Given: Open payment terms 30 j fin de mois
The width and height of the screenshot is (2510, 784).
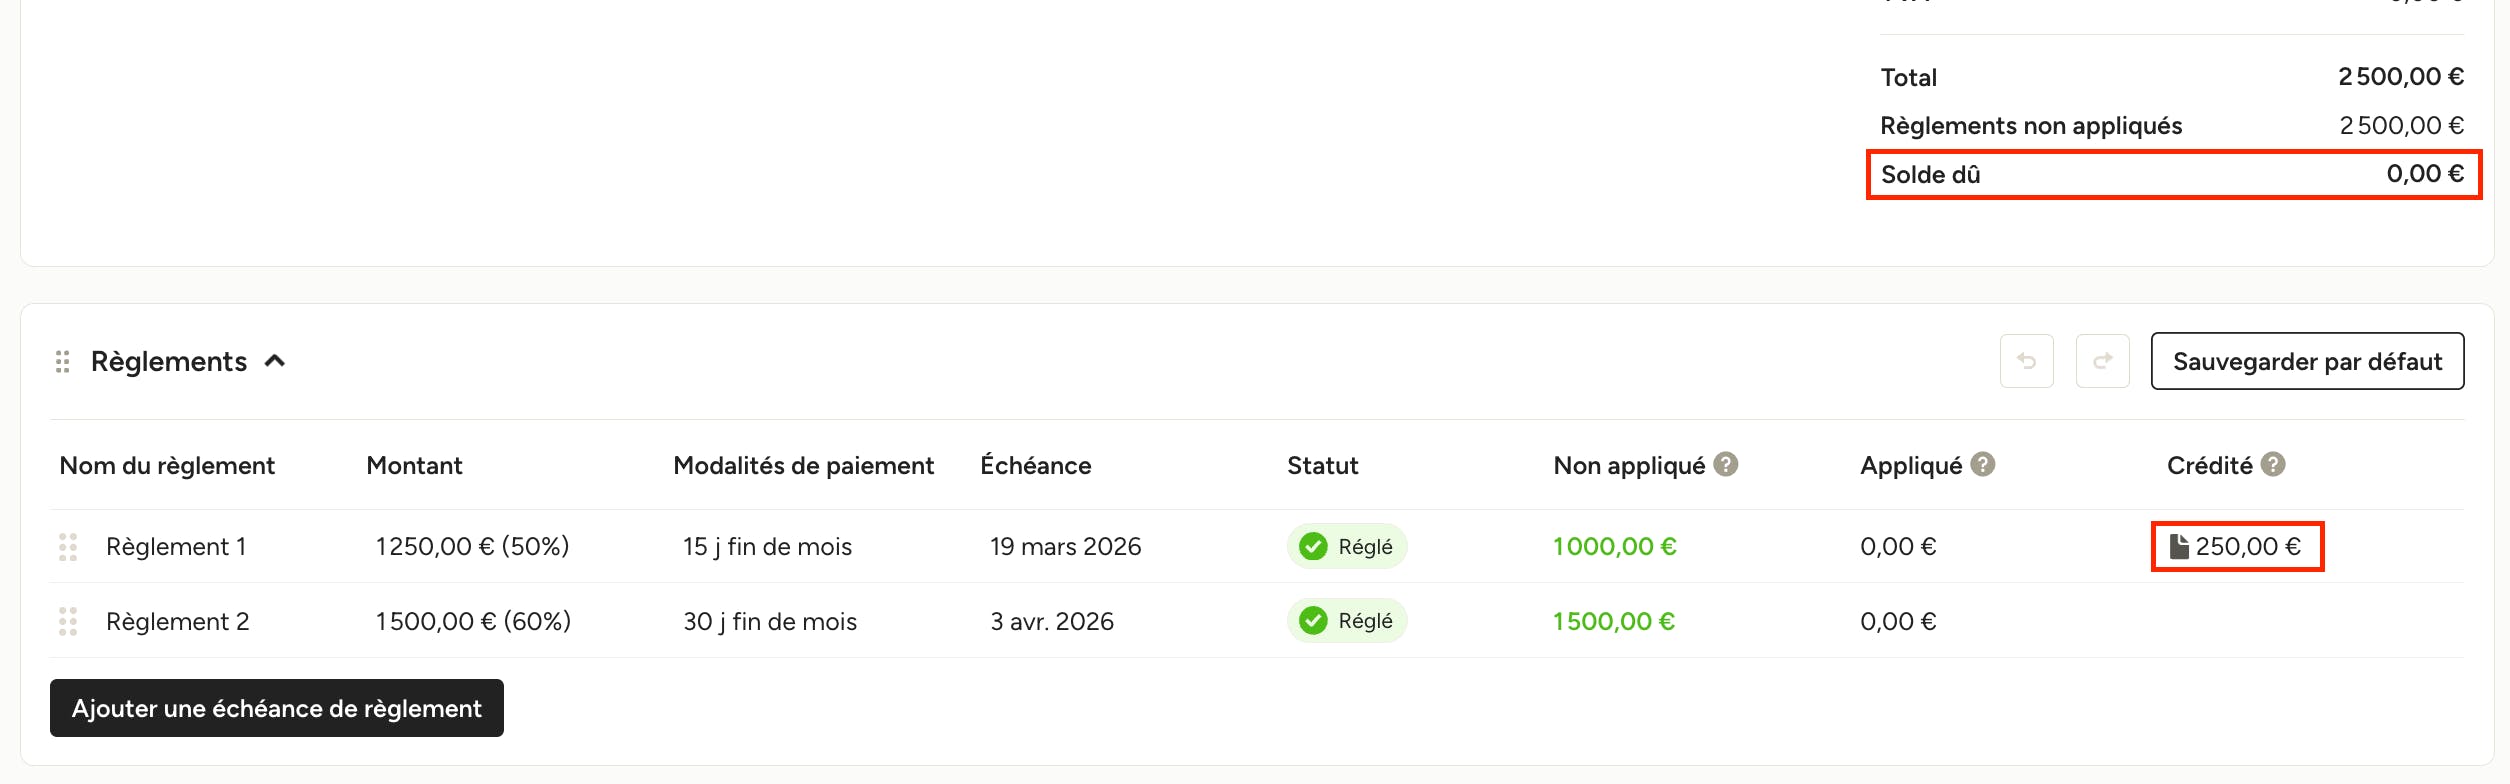Looking at the screenshot, I should (x=770, y=622).
